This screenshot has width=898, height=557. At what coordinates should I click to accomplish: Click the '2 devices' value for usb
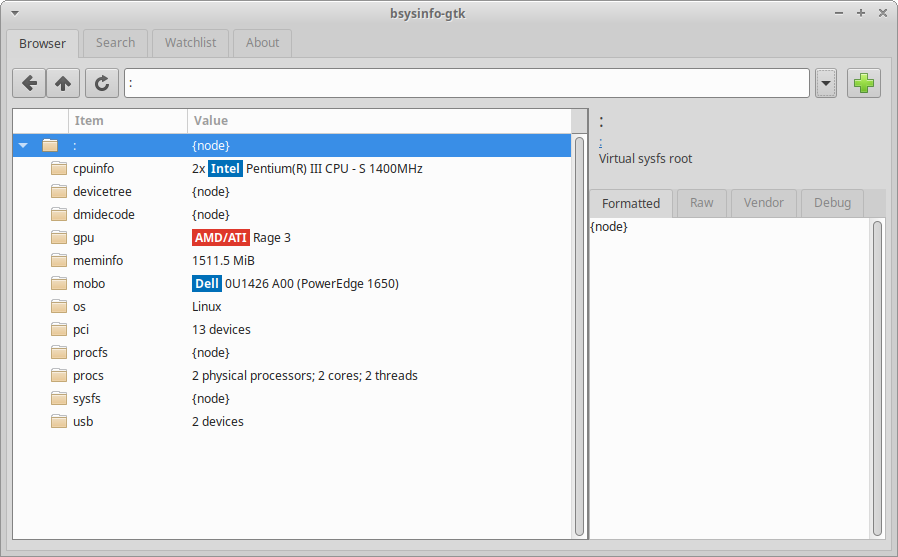click(x=218, y=421)
